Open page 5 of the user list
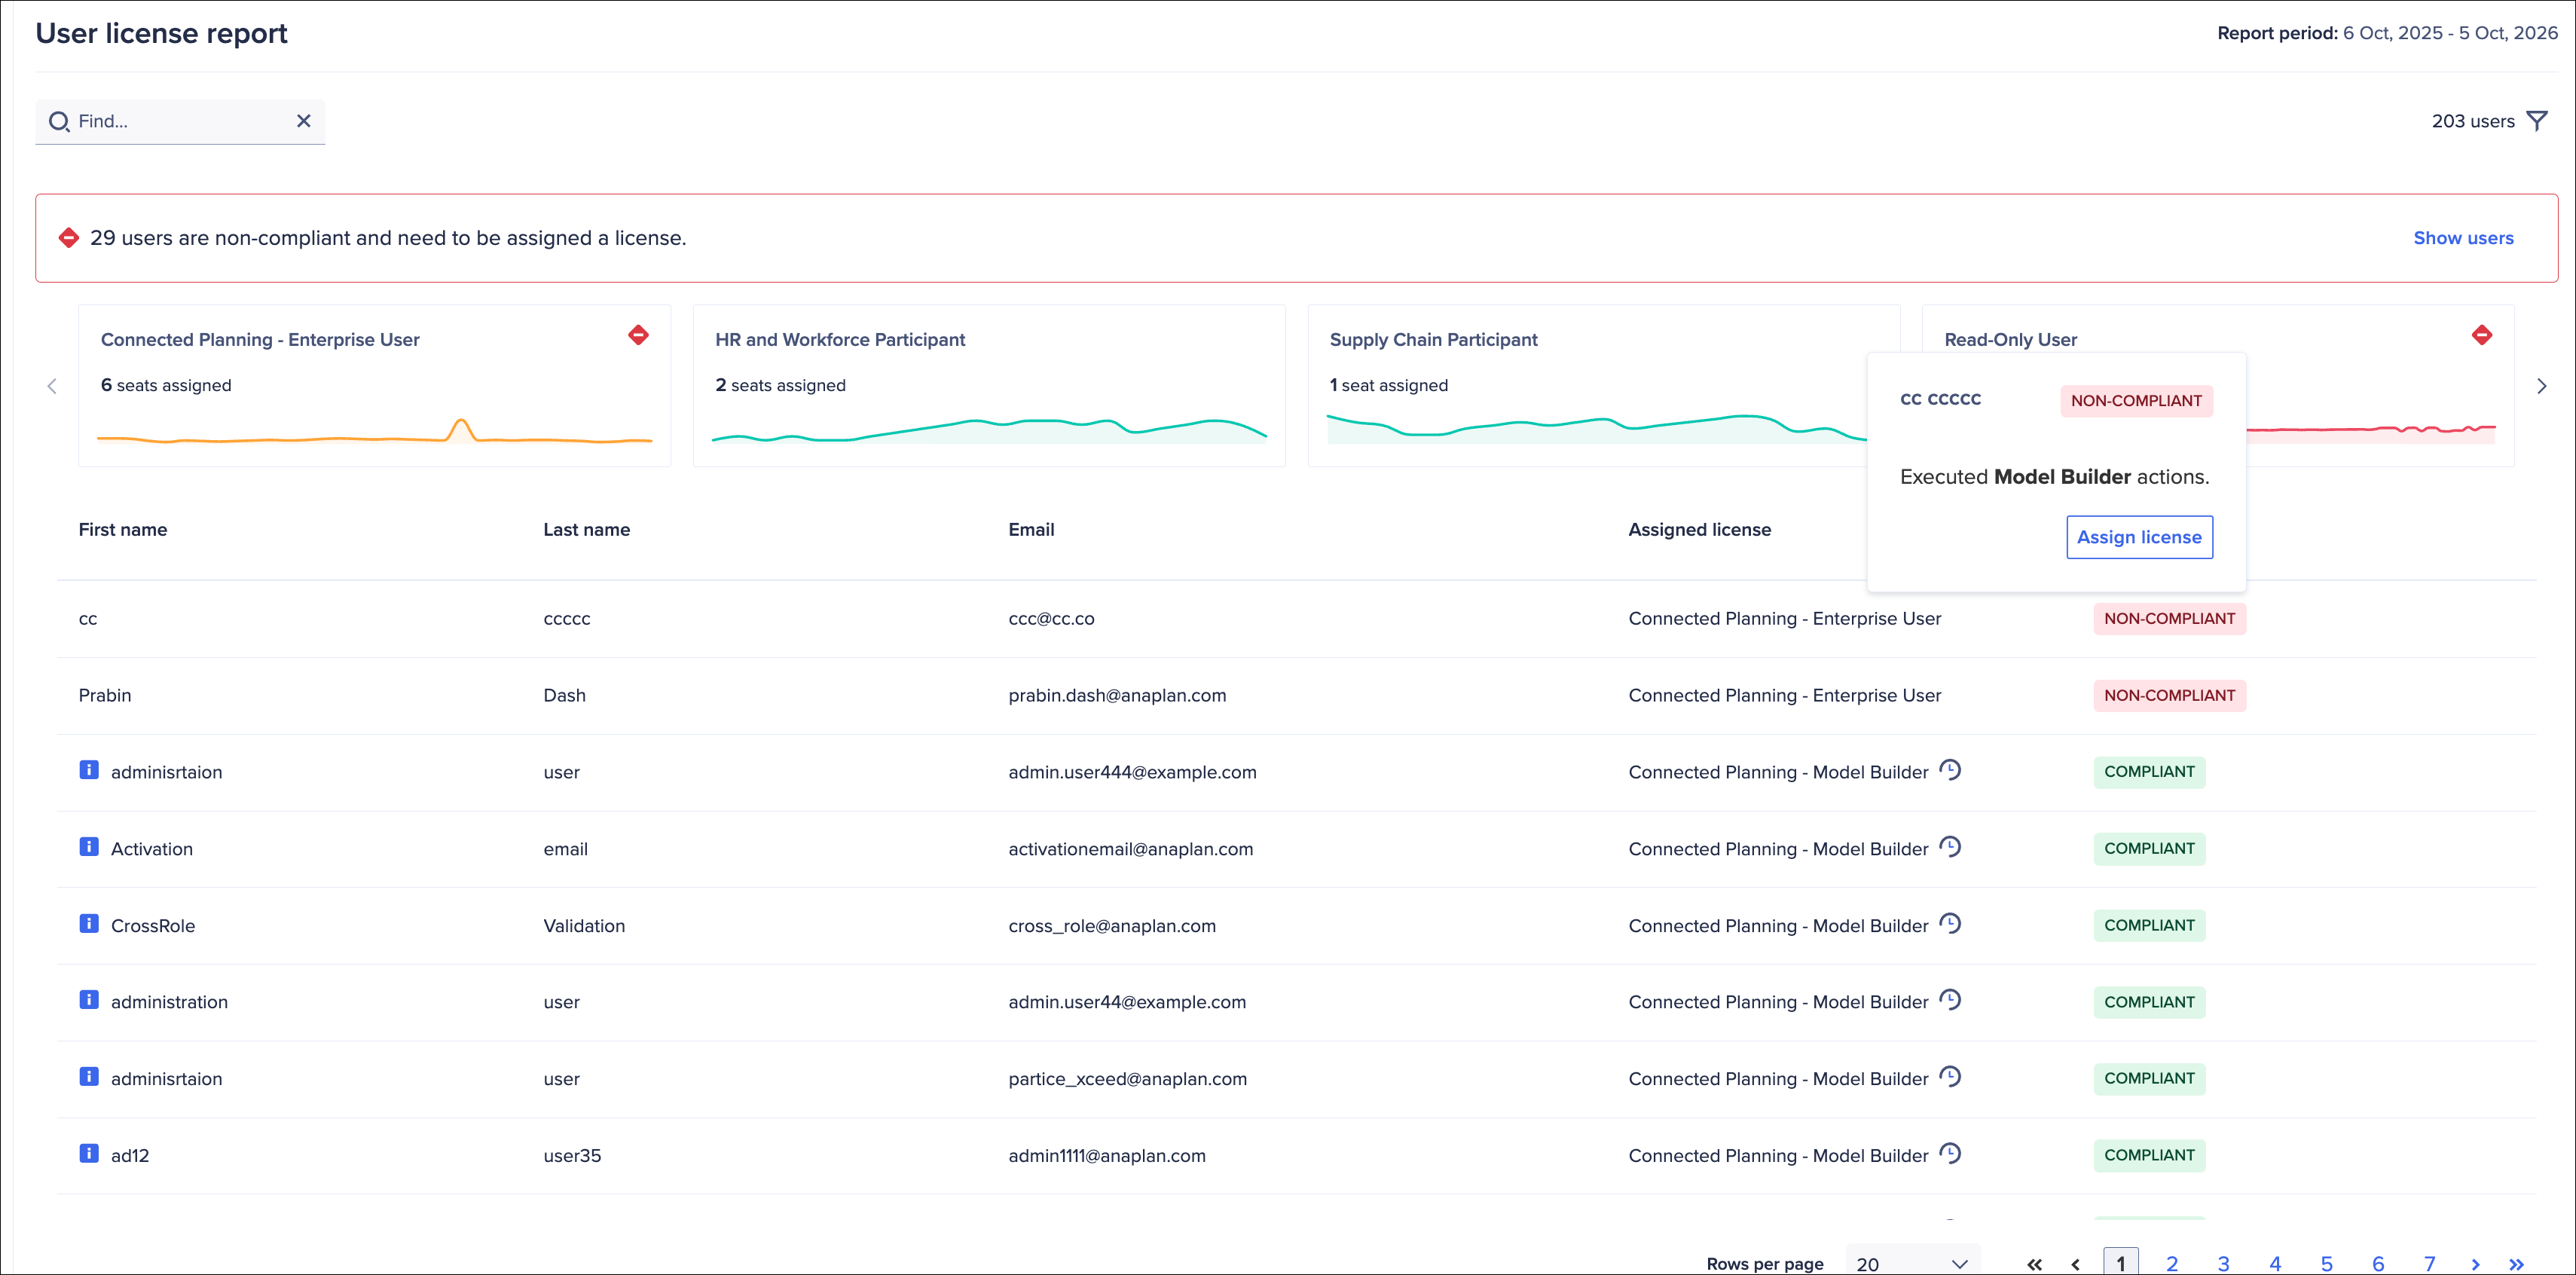The width and height of the screenshot is (2576, 1275). pos(2327,1264)
